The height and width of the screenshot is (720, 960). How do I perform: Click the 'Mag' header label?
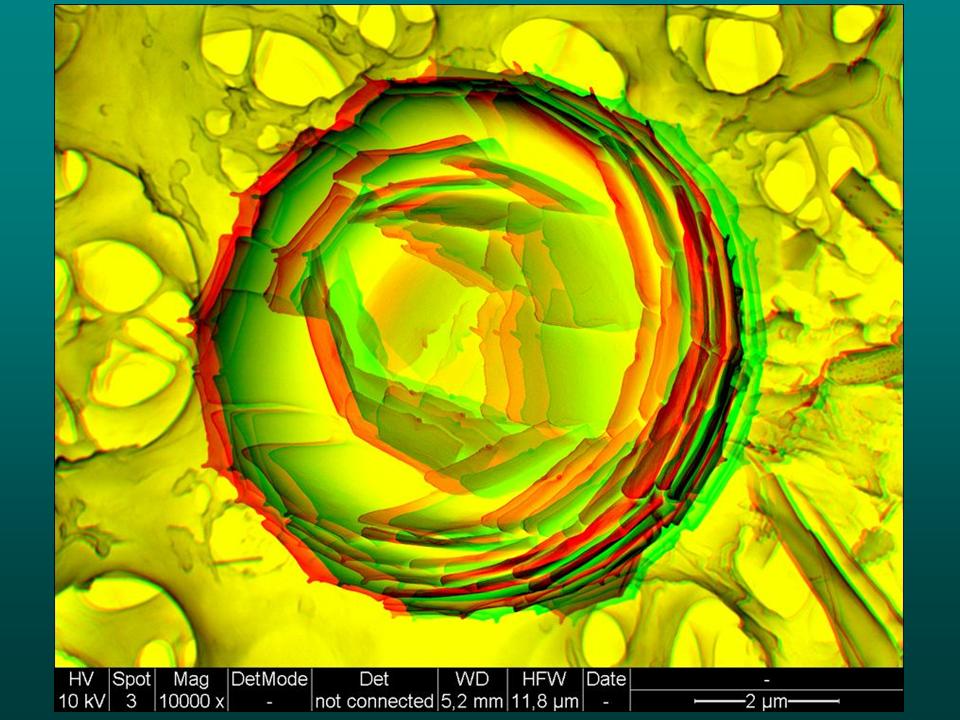pos(191,679)
